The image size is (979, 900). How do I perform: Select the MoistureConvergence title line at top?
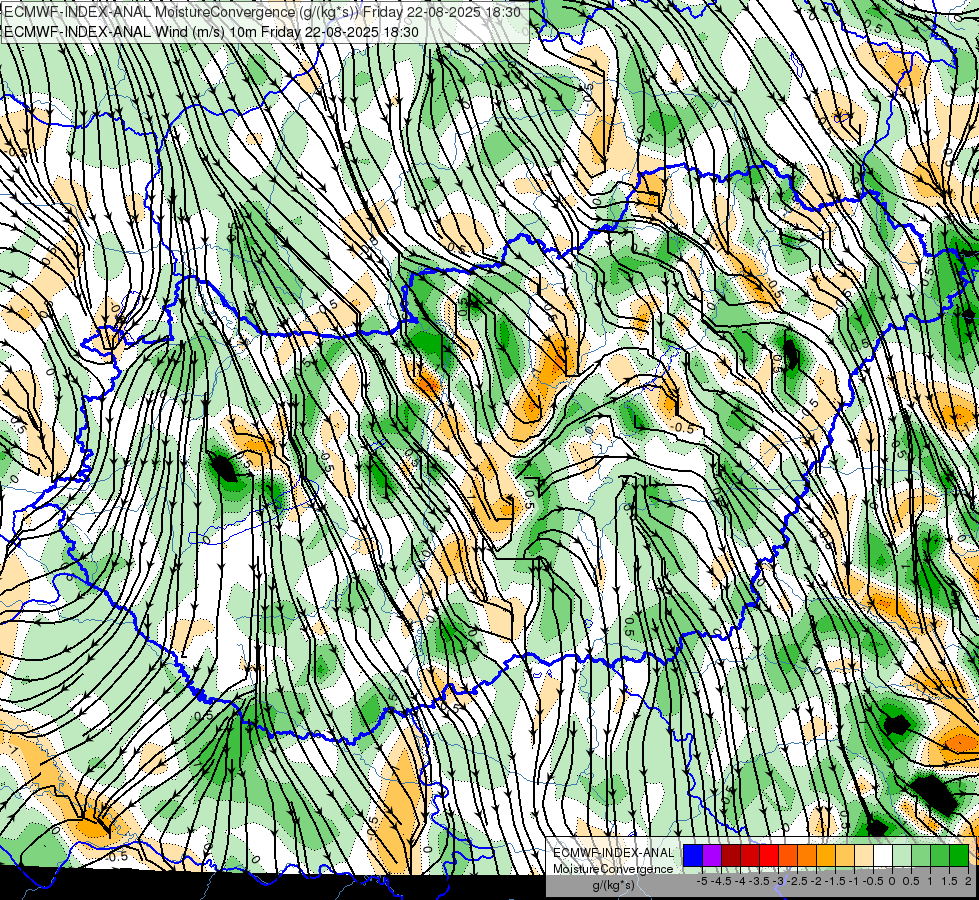point(262,12)
